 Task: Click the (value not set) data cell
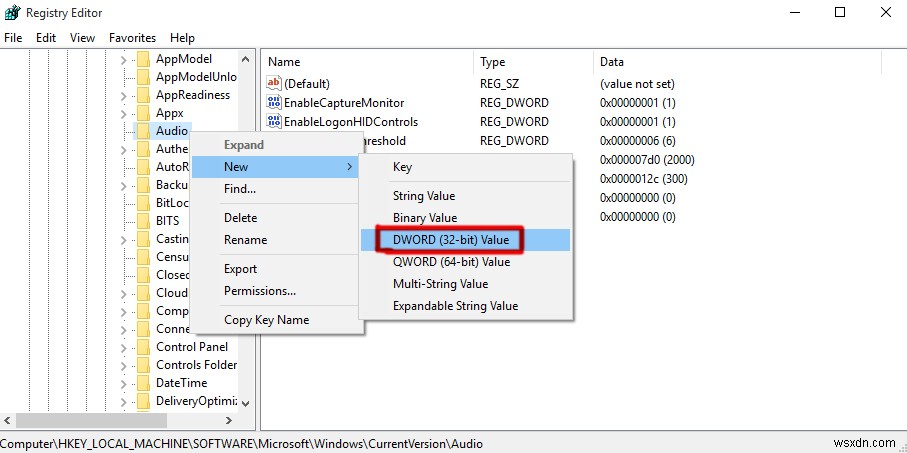click(637, 84)
